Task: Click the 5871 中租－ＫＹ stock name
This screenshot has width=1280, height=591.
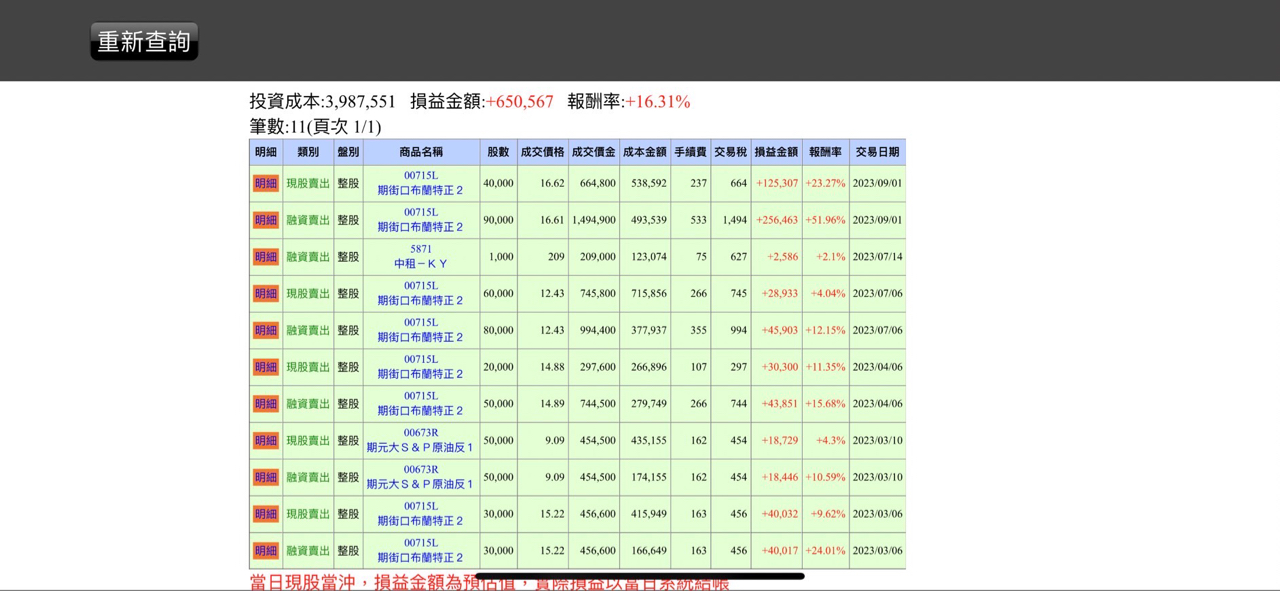Action: pos(420,256)
